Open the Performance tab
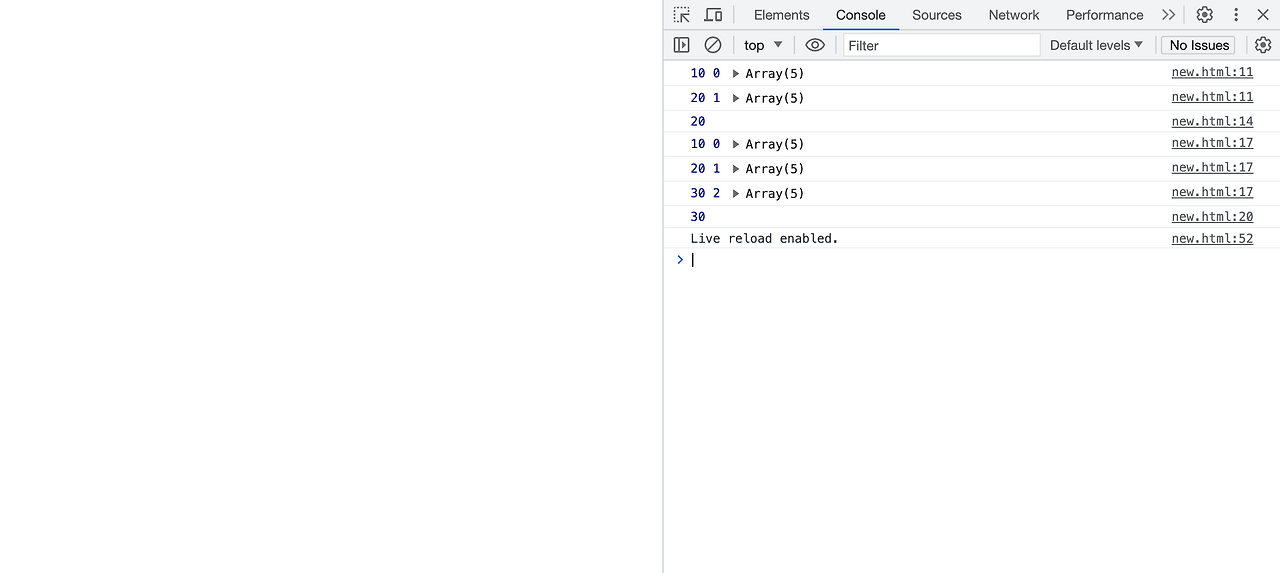1280x573 pixels. pyautogui.click(x=1104, y=15)
